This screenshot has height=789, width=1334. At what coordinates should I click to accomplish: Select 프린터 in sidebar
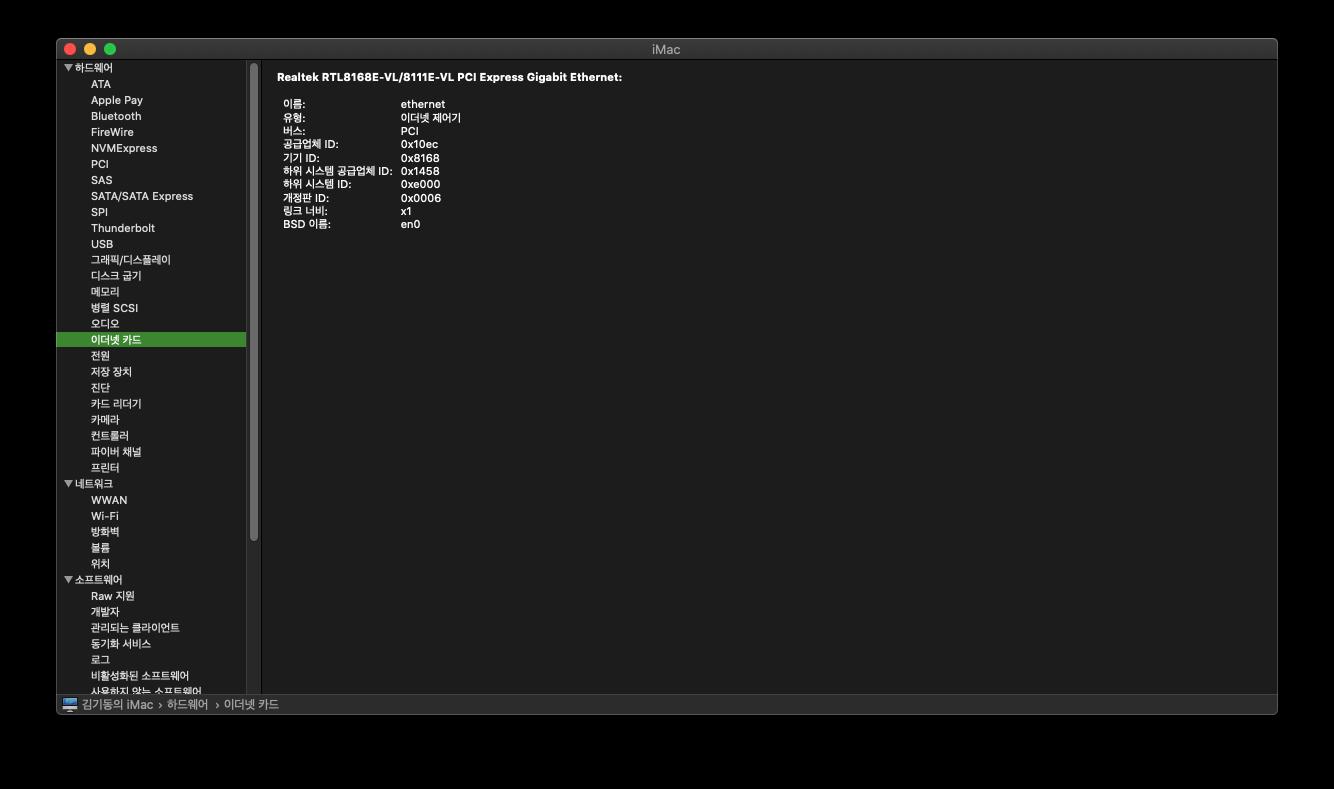point(105,468)
